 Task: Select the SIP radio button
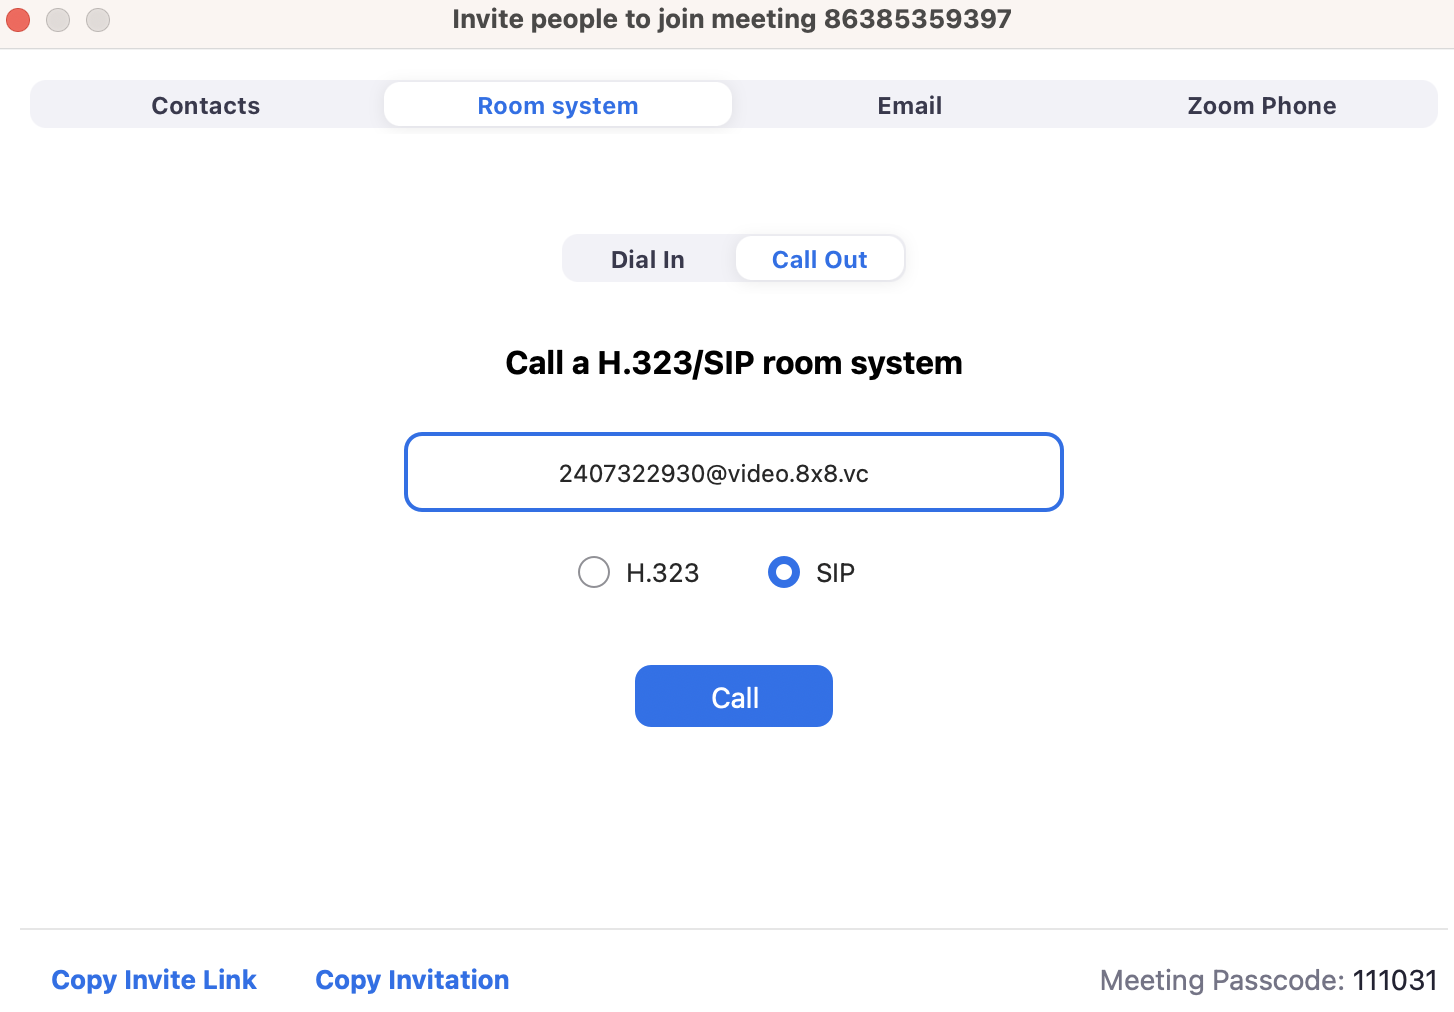[x=784, y=573]
